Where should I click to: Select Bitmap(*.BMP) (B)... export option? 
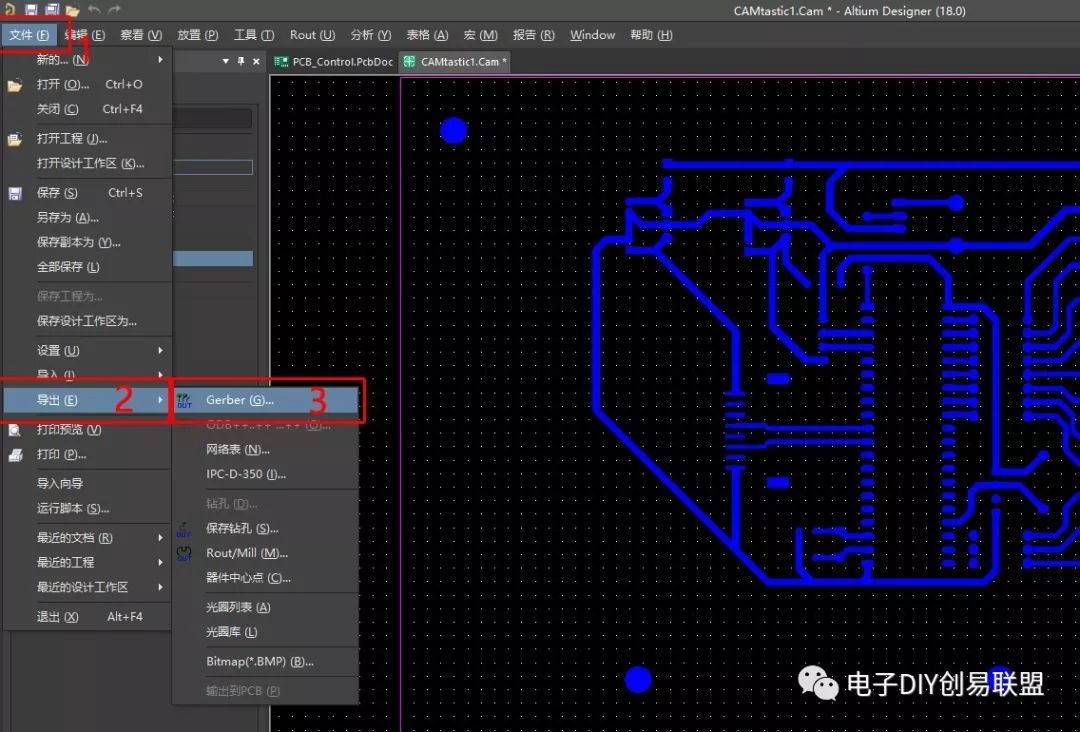[265, 662]
